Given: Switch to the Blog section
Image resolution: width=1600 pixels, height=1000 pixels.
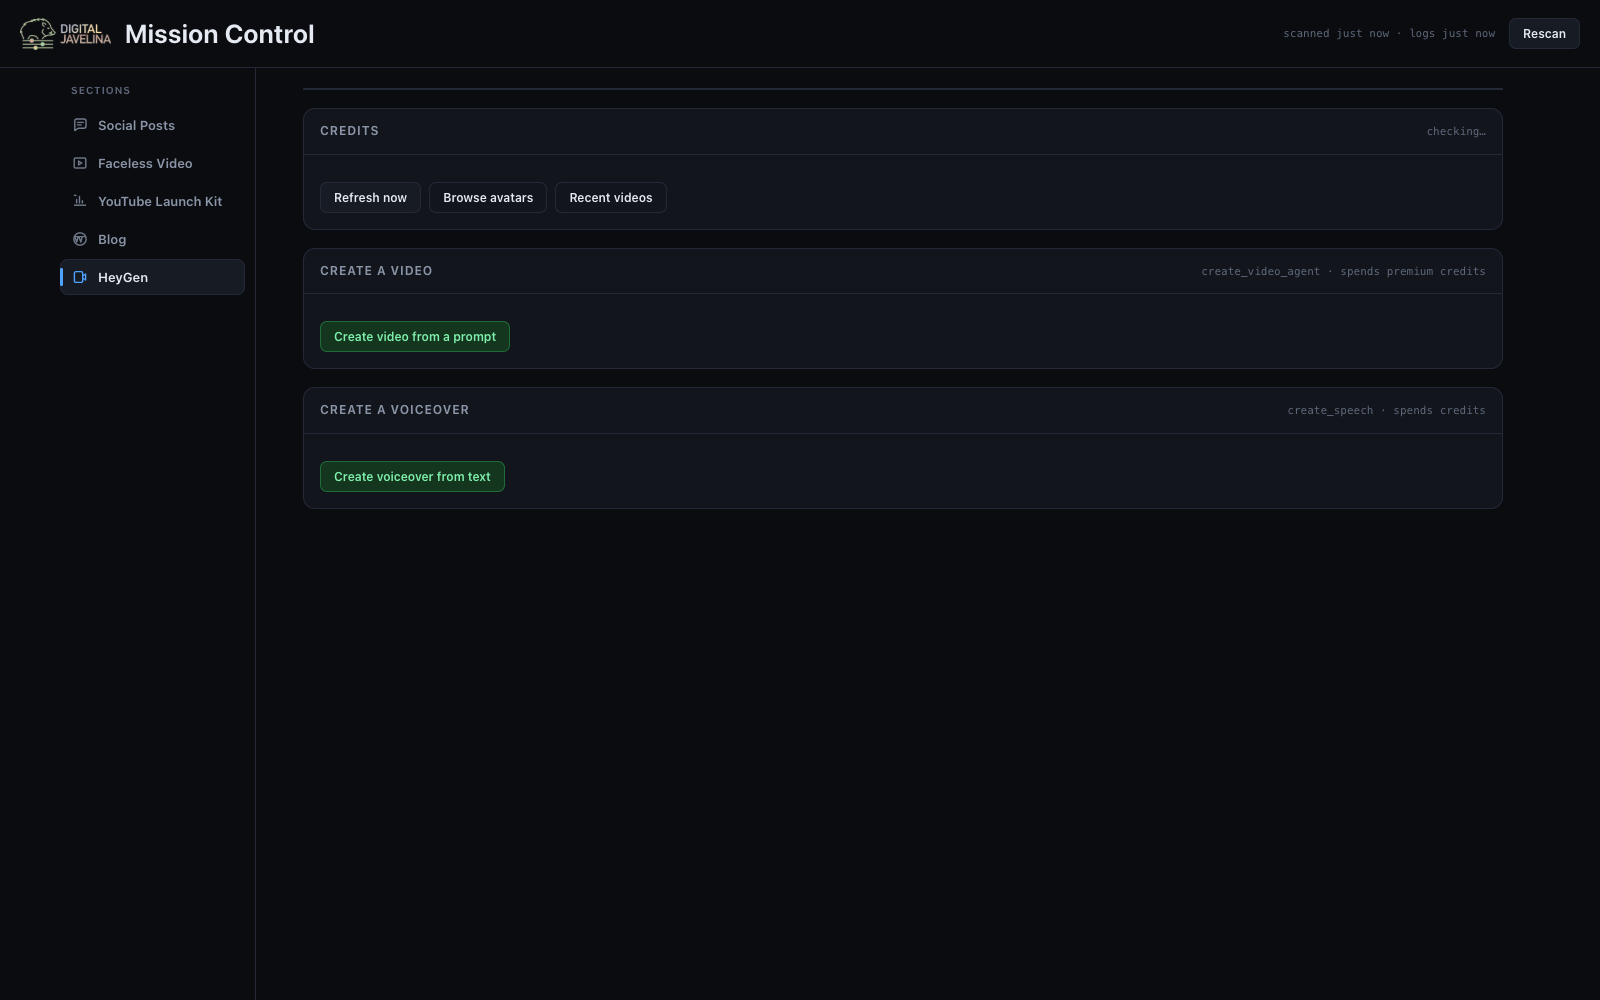Looking at the screenshot, I should (x=153, y=239).
